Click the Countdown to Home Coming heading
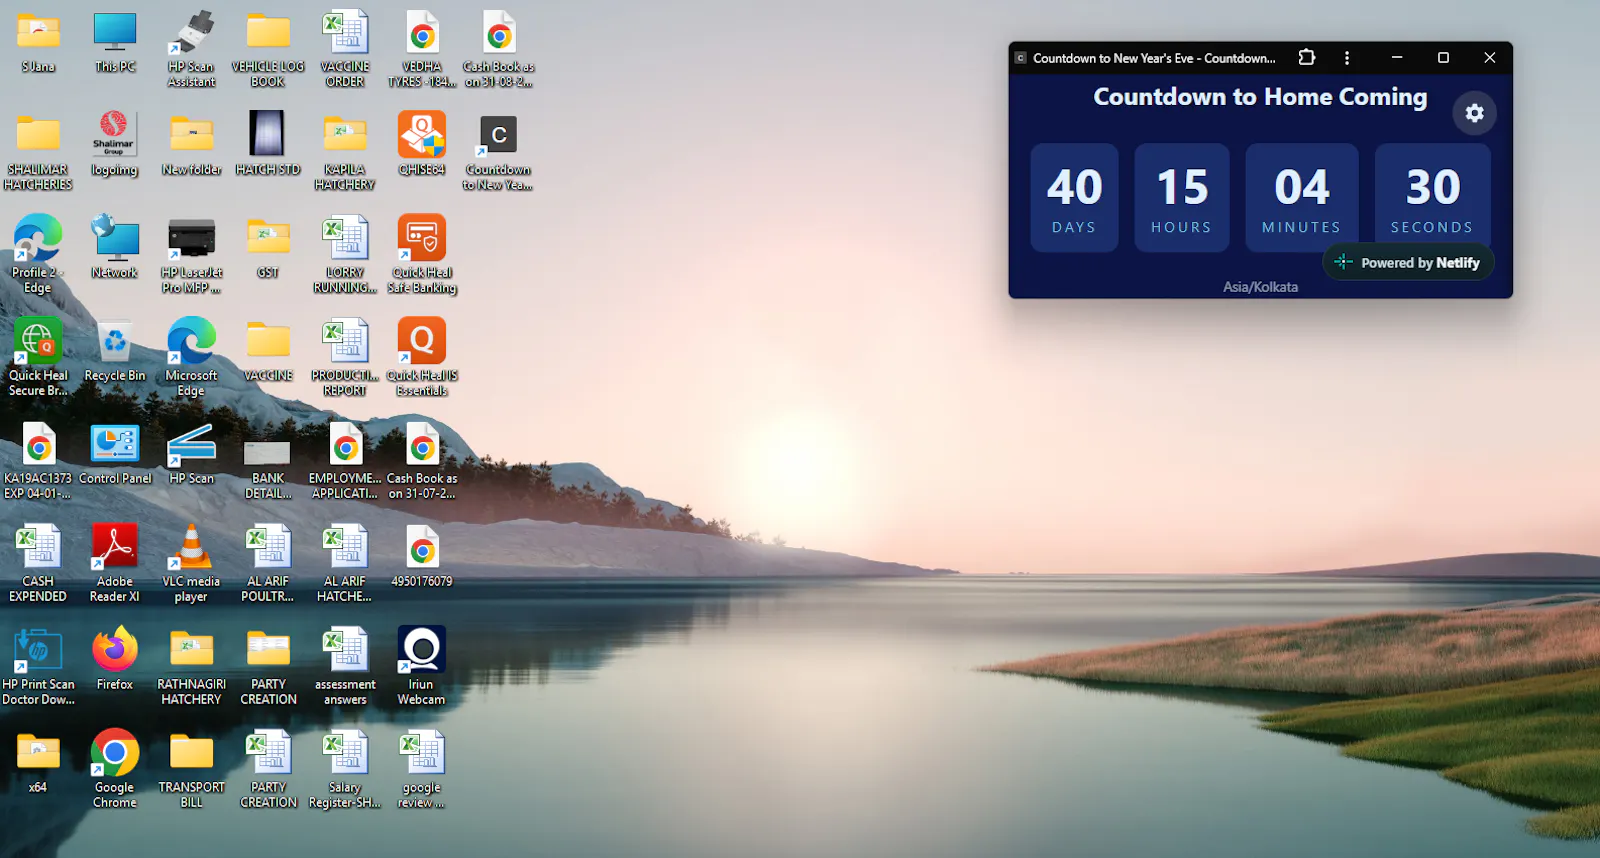Viewport: 1600px width, 858px height. pyautogui.click(x=1260, y=97)
